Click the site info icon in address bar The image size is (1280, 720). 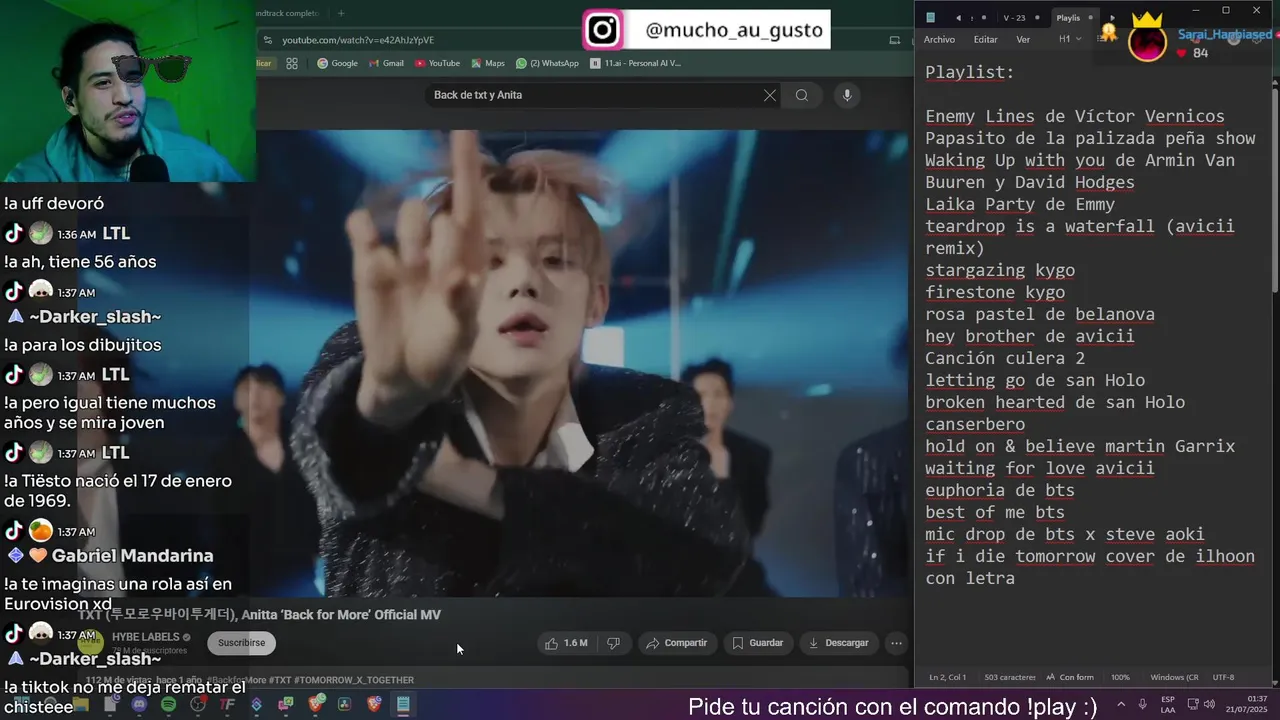(267, 40)
